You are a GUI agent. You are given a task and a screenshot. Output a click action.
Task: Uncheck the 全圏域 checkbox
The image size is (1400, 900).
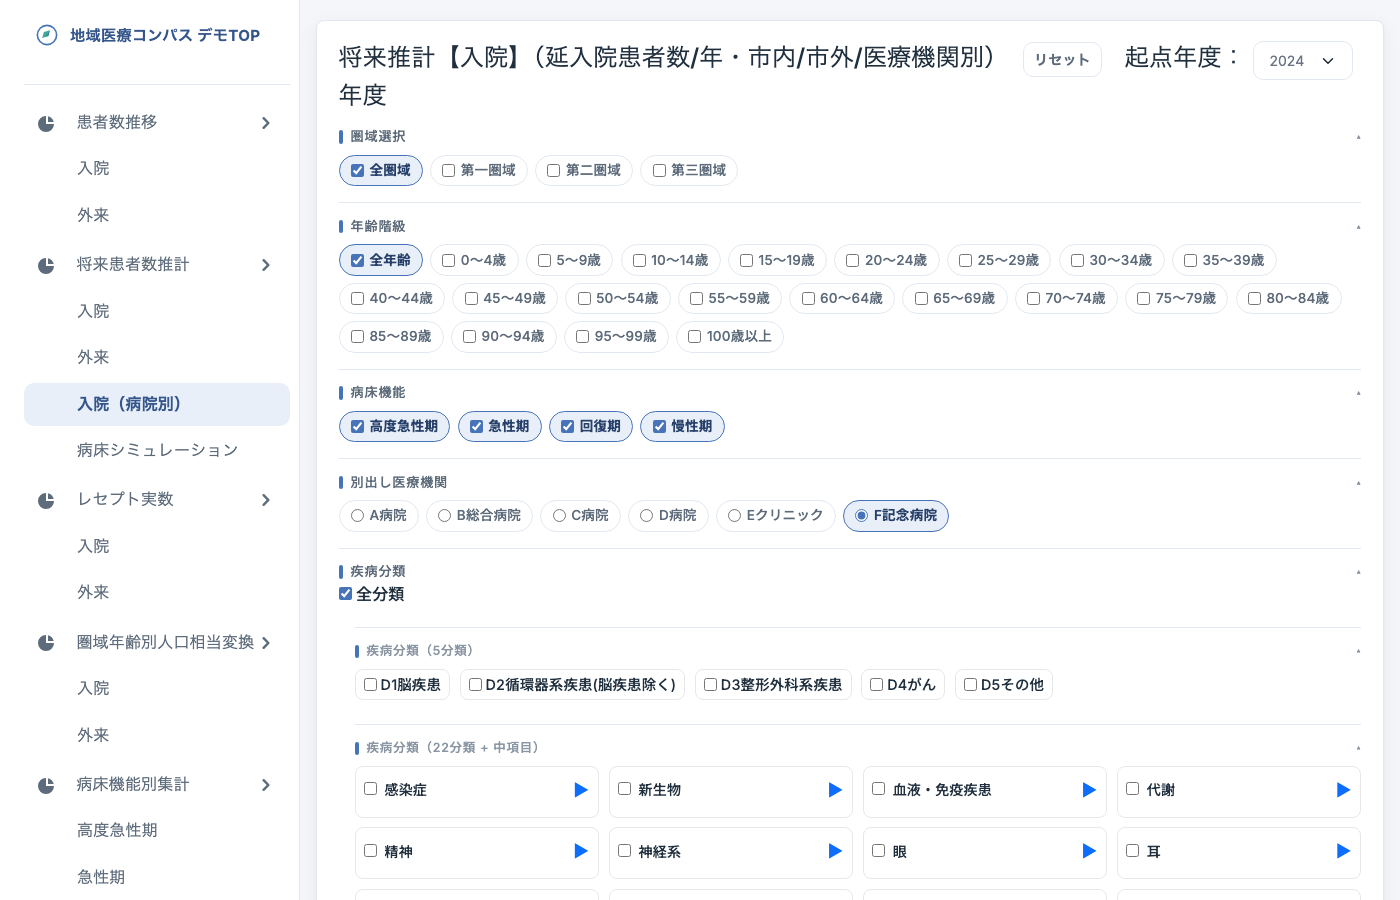pyautogui.click(x=357, y=171)
